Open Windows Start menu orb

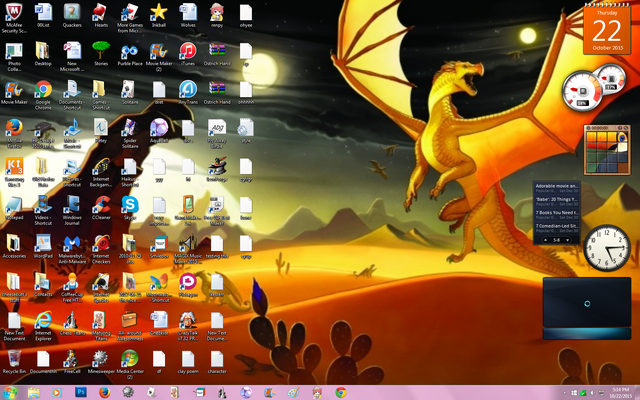tap(10, 393)
